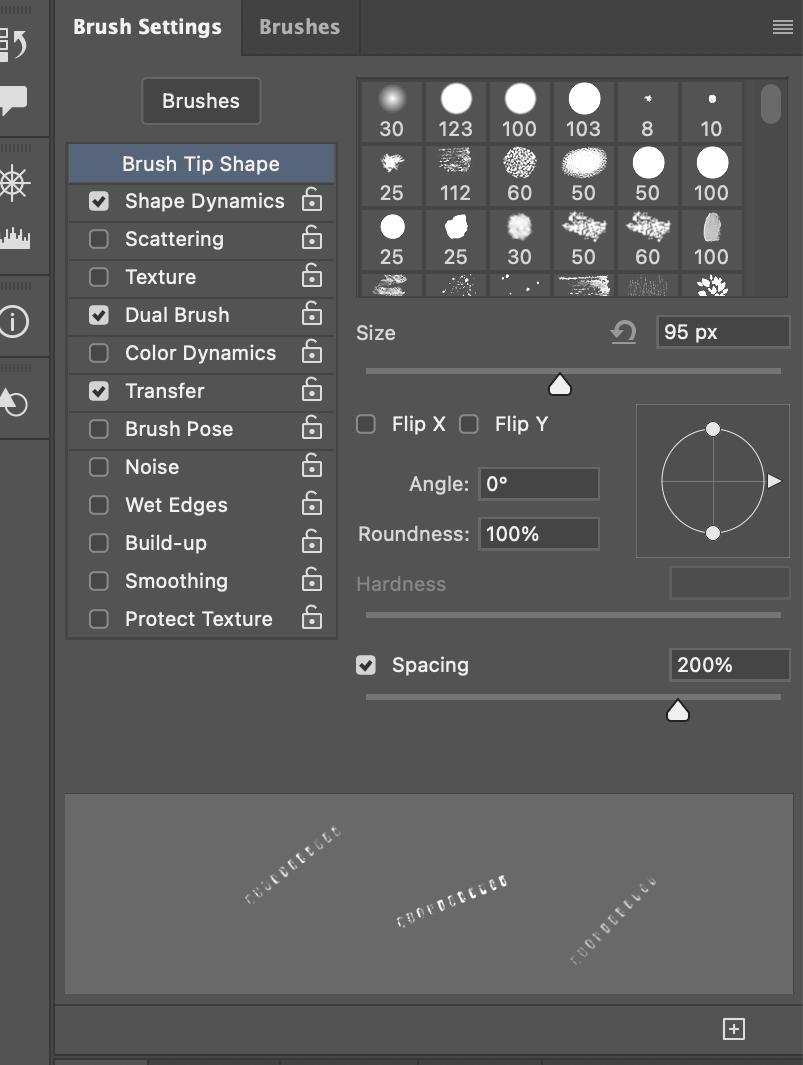Click the Roundness 100% field
The image size is (803, 1065).
click(x=539, y=534)
